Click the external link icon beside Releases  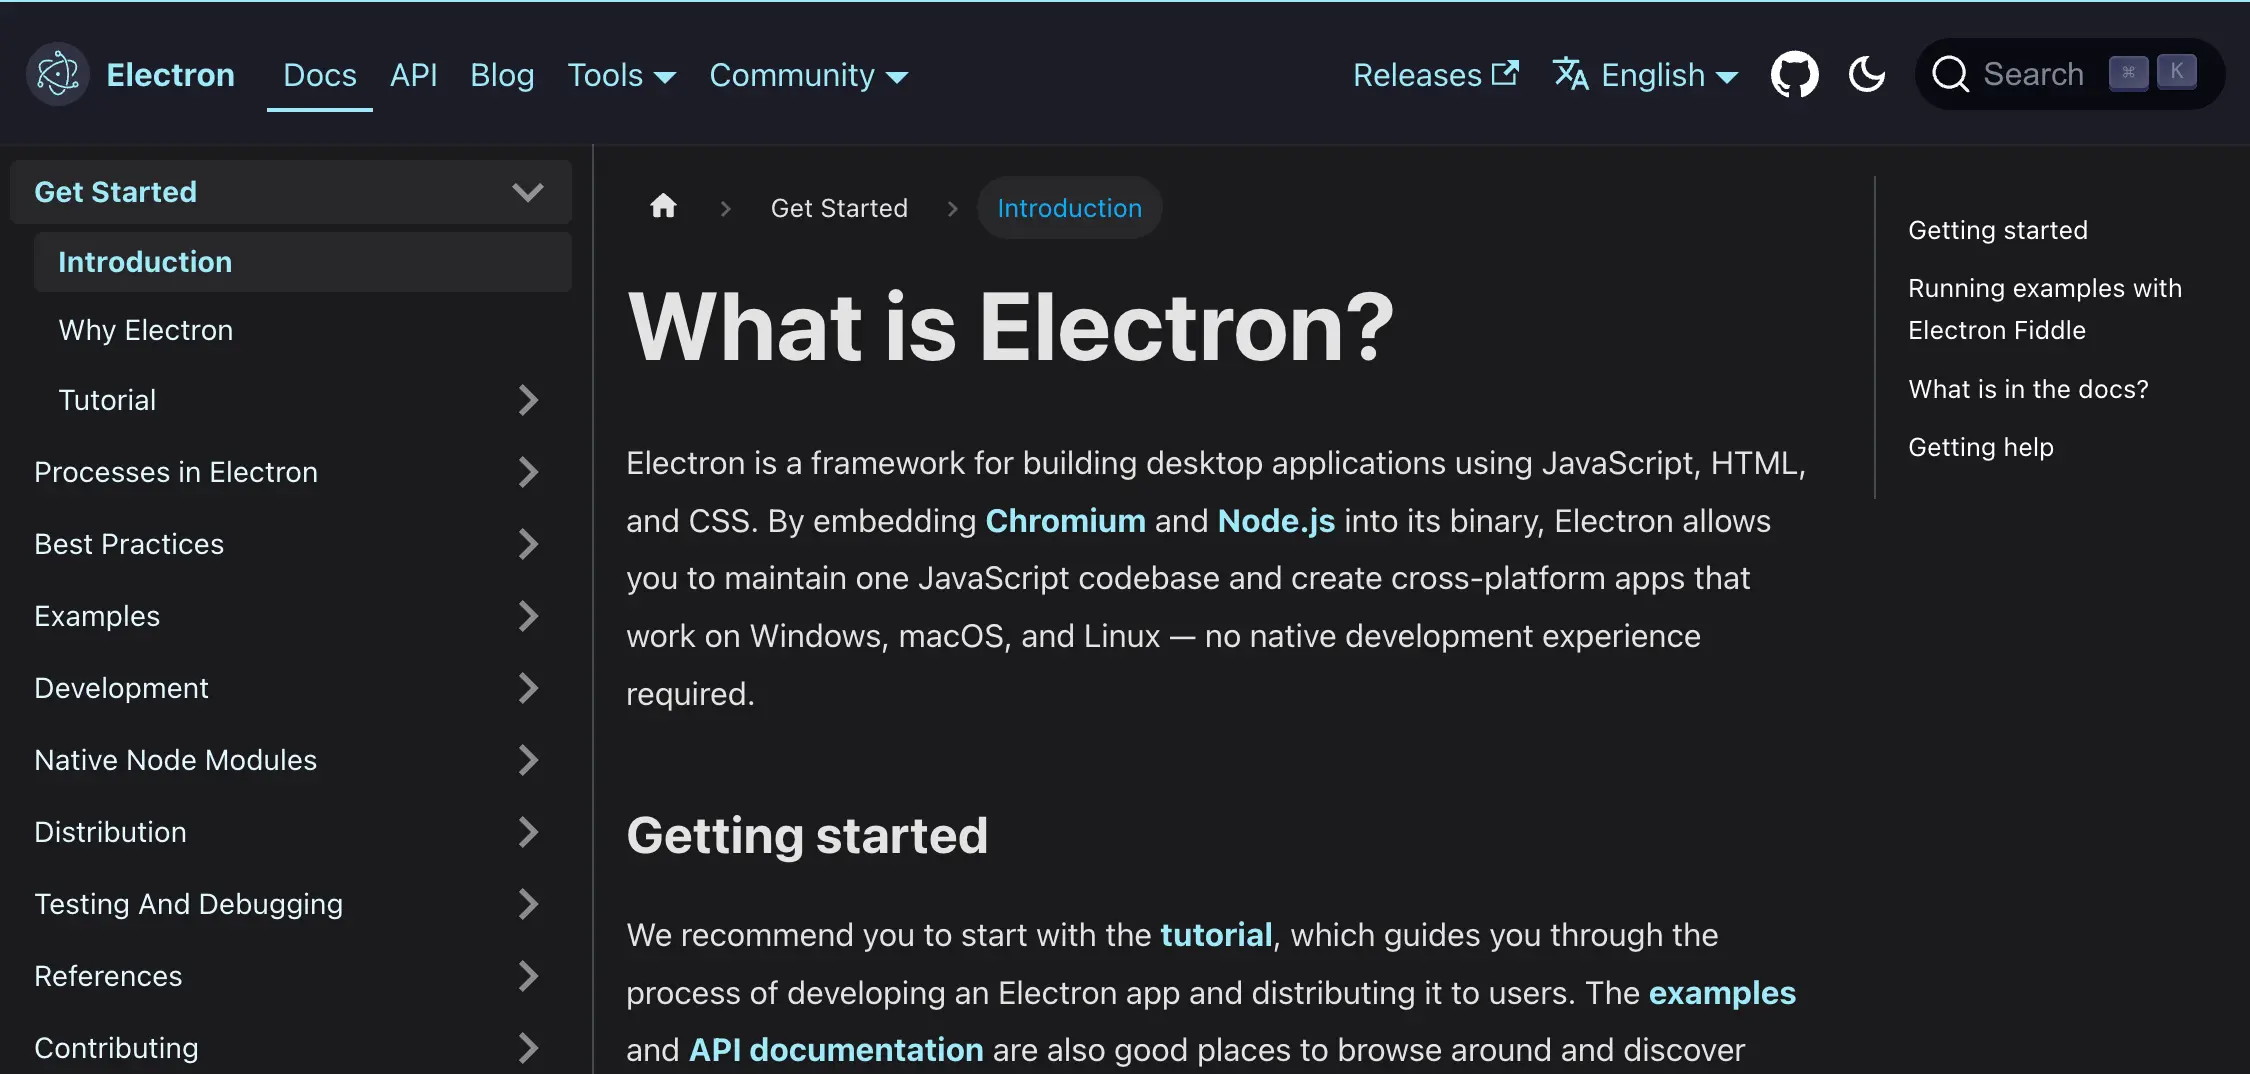coord(1505,72)
